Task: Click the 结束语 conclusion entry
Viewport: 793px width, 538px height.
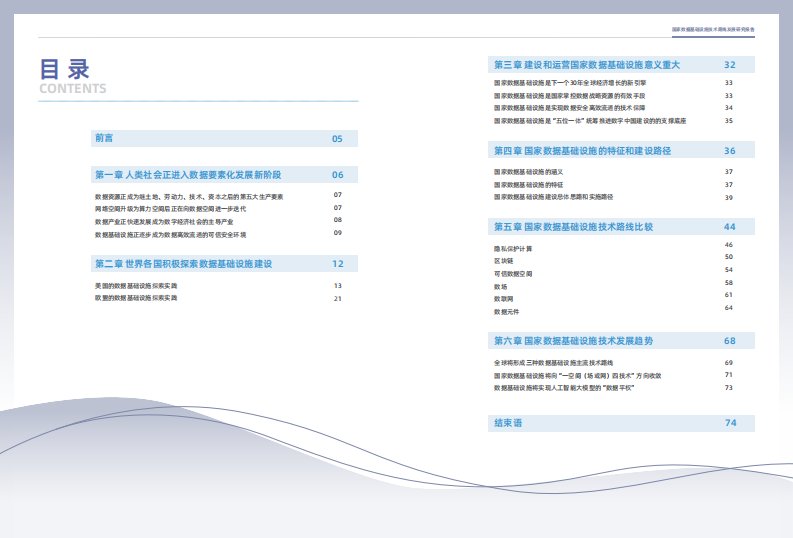Action: (508, 423)
